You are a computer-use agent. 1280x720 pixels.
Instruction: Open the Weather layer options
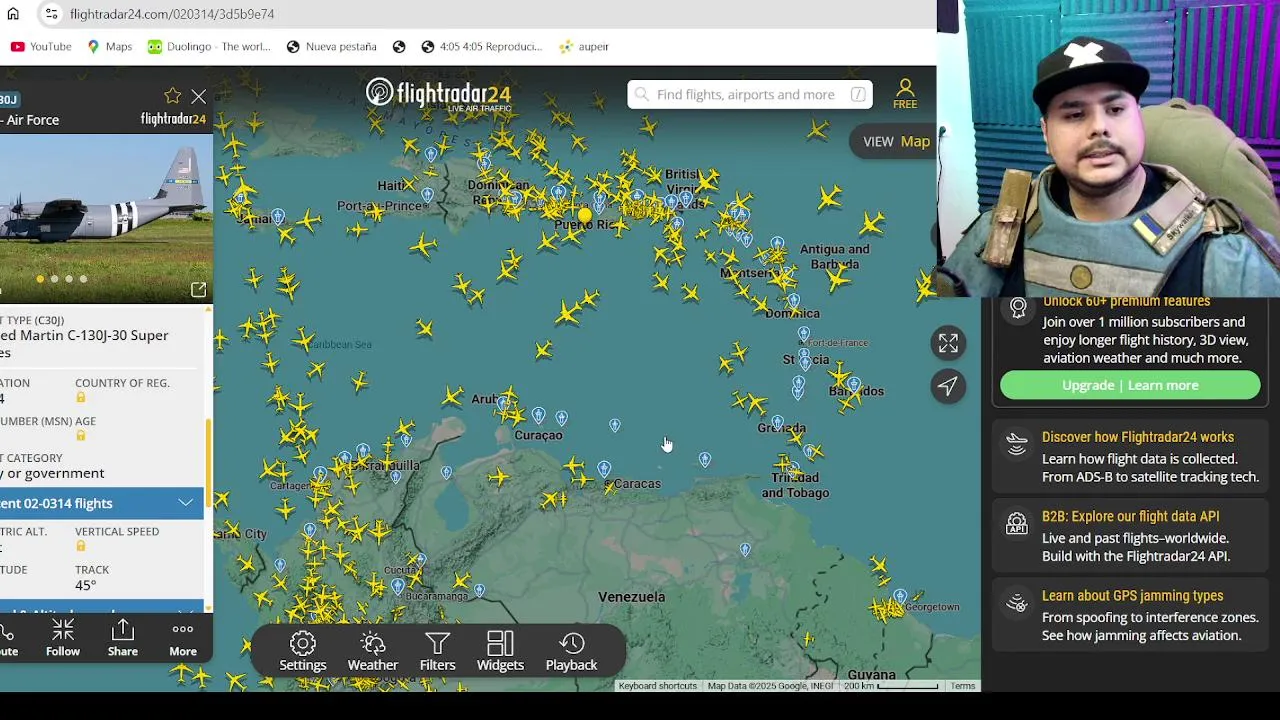tap(373, 651)
